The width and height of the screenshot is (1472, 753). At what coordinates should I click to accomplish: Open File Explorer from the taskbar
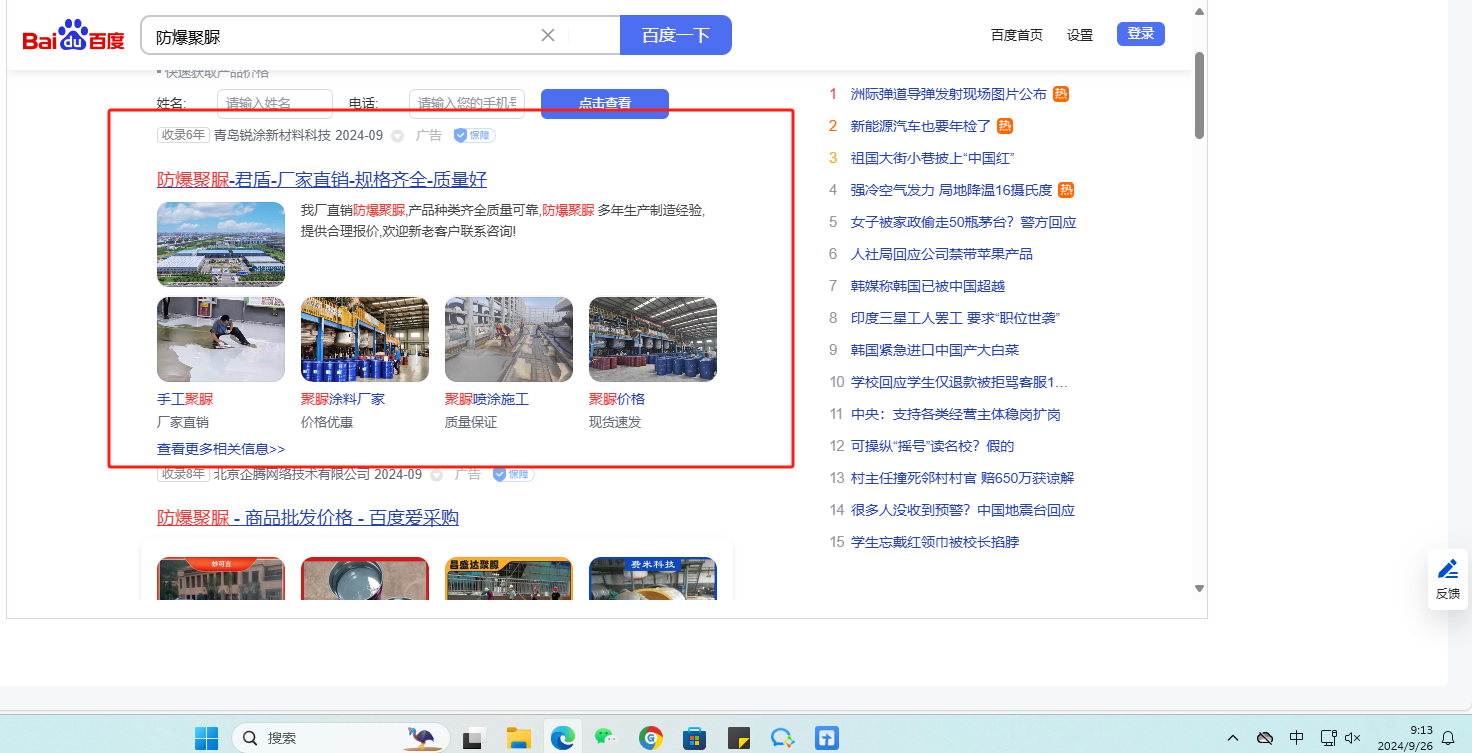pos(518,738)
